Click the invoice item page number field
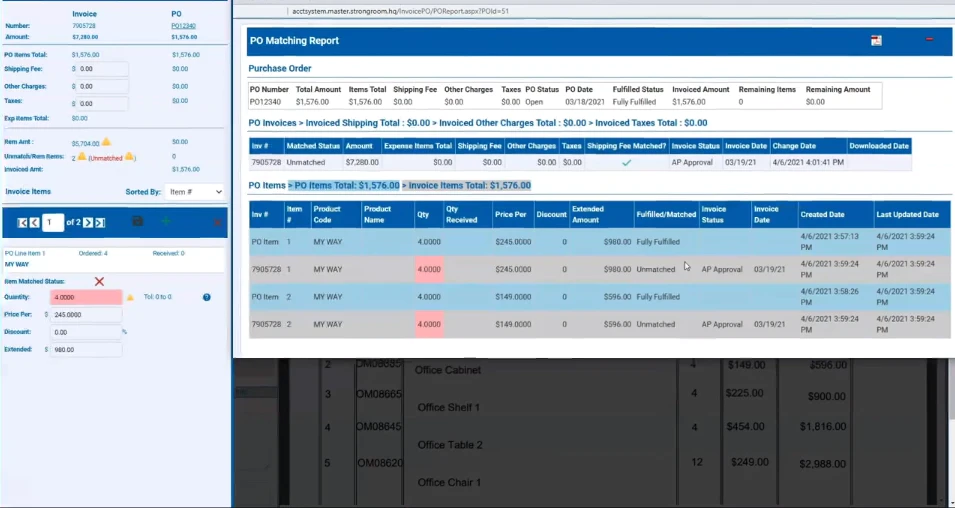Viewport: 955px width, 508px height. (53, 222)
